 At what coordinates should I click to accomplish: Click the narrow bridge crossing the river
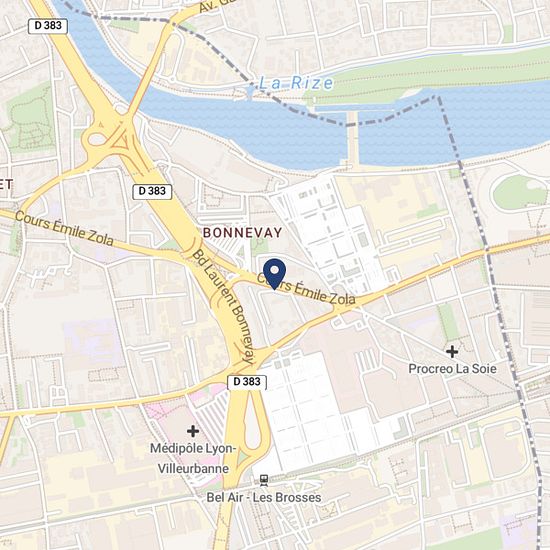click(x=353, y=139)
